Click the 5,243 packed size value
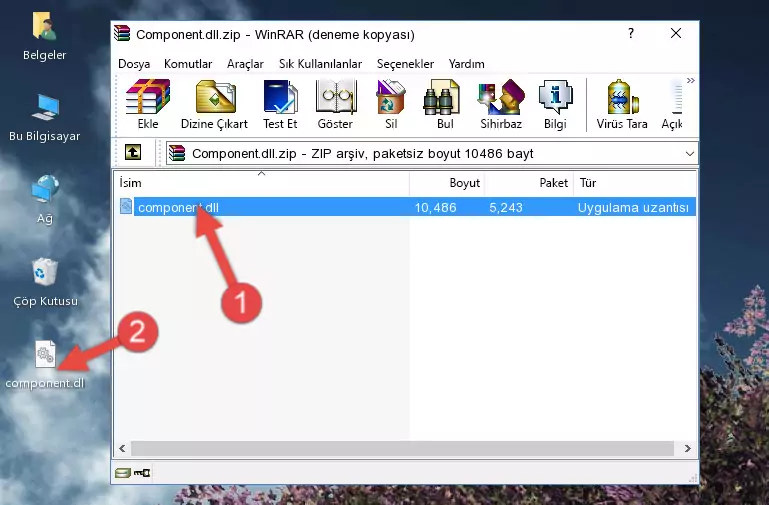Image resolution: width=769 pixels, height=505 pixels. point(506,207)
